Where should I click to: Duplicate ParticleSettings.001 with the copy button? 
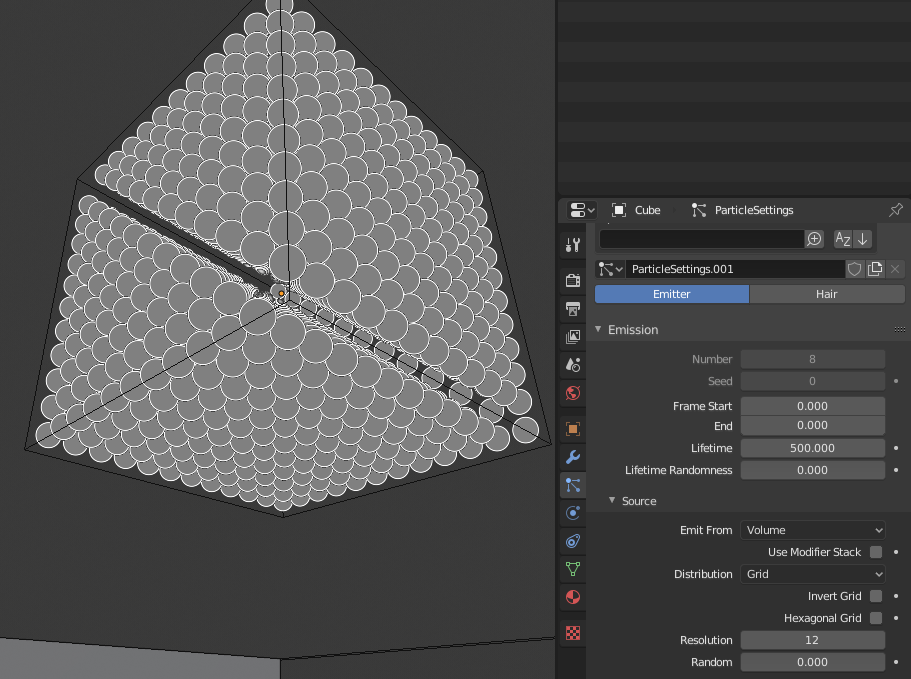point(876,269)
